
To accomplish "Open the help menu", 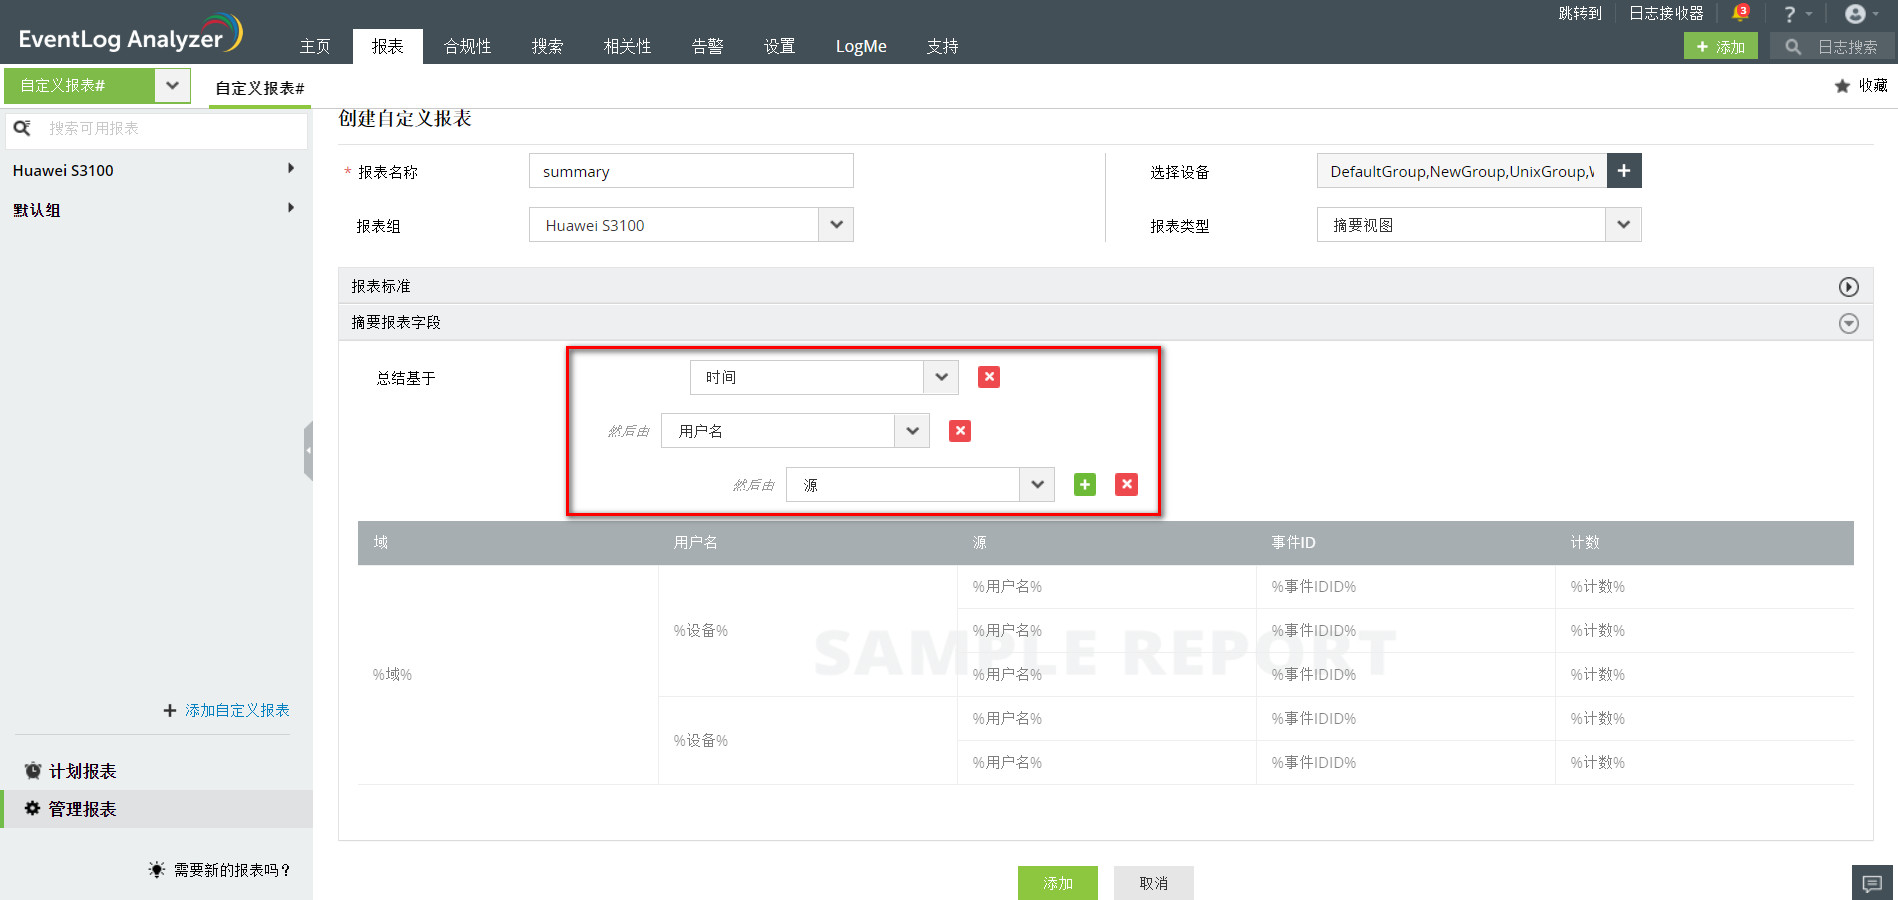I will click(1792, 14).
